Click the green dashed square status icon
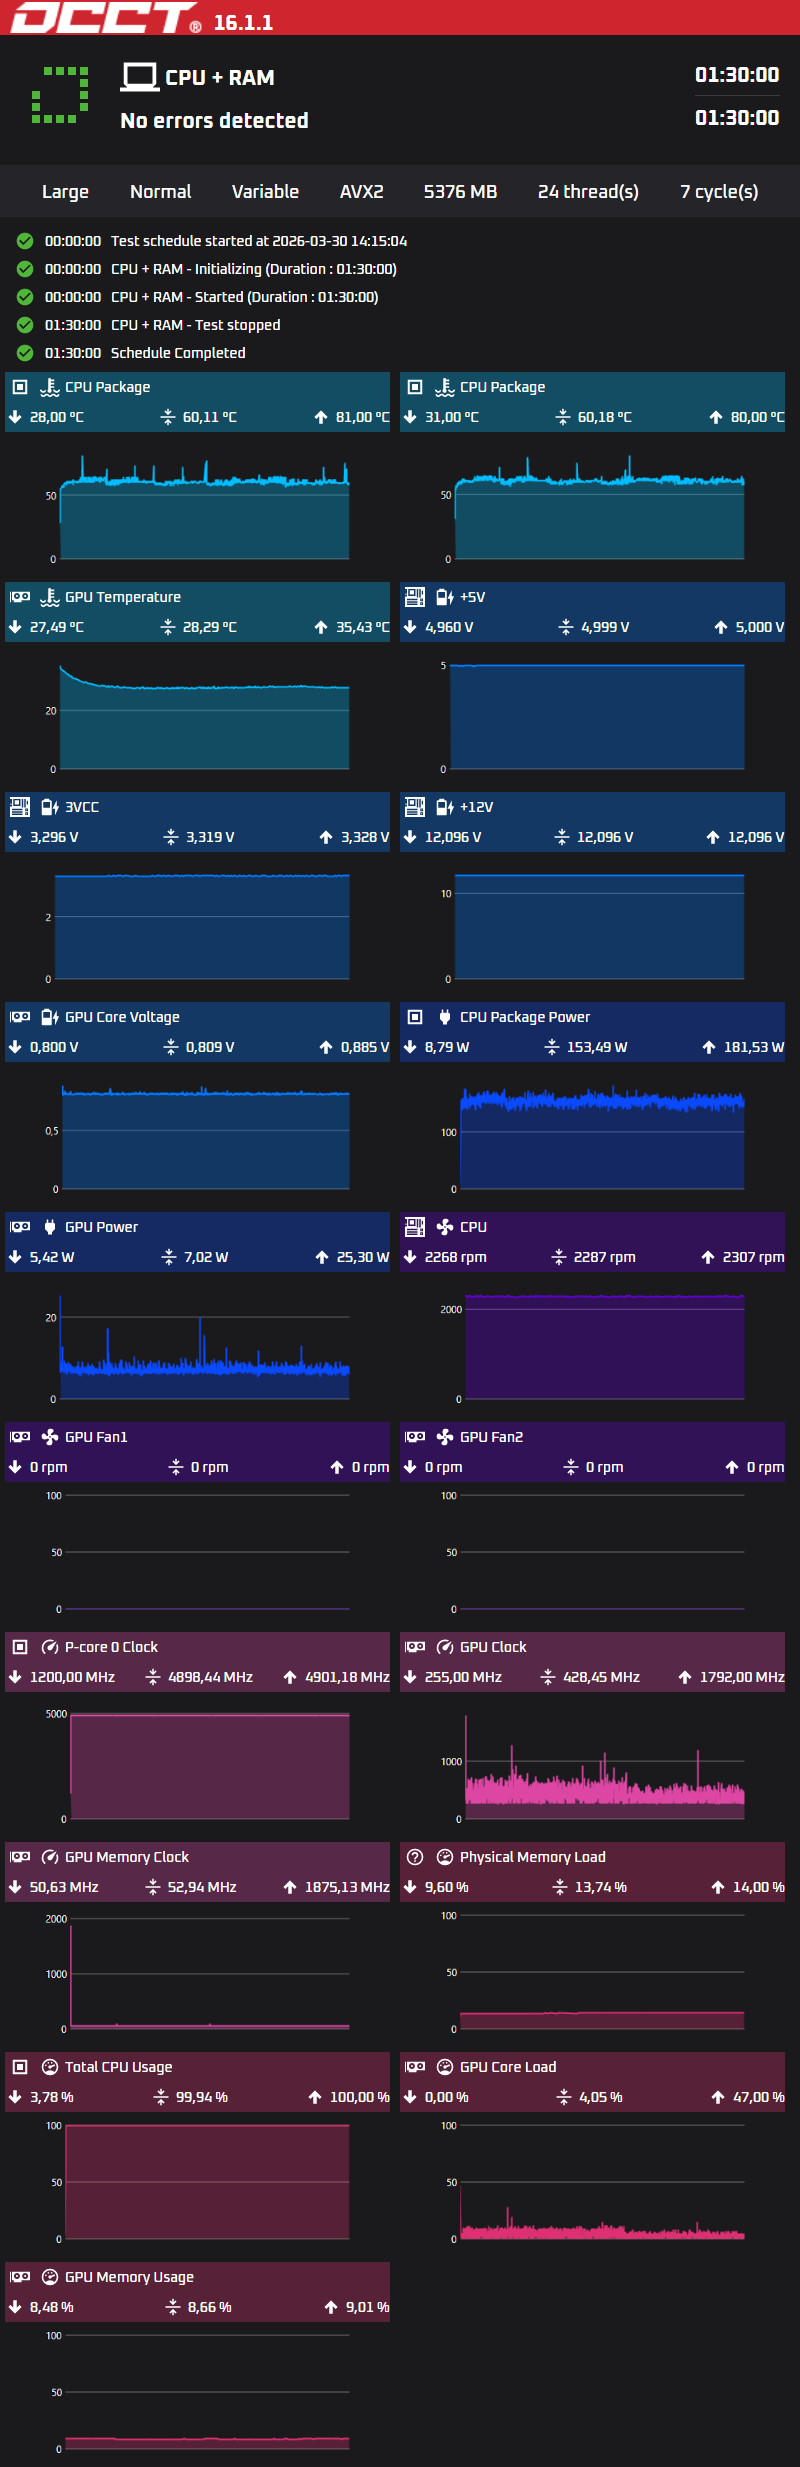Image resolution: width=800 pixels, height=2467 pixels. point(60,96)
